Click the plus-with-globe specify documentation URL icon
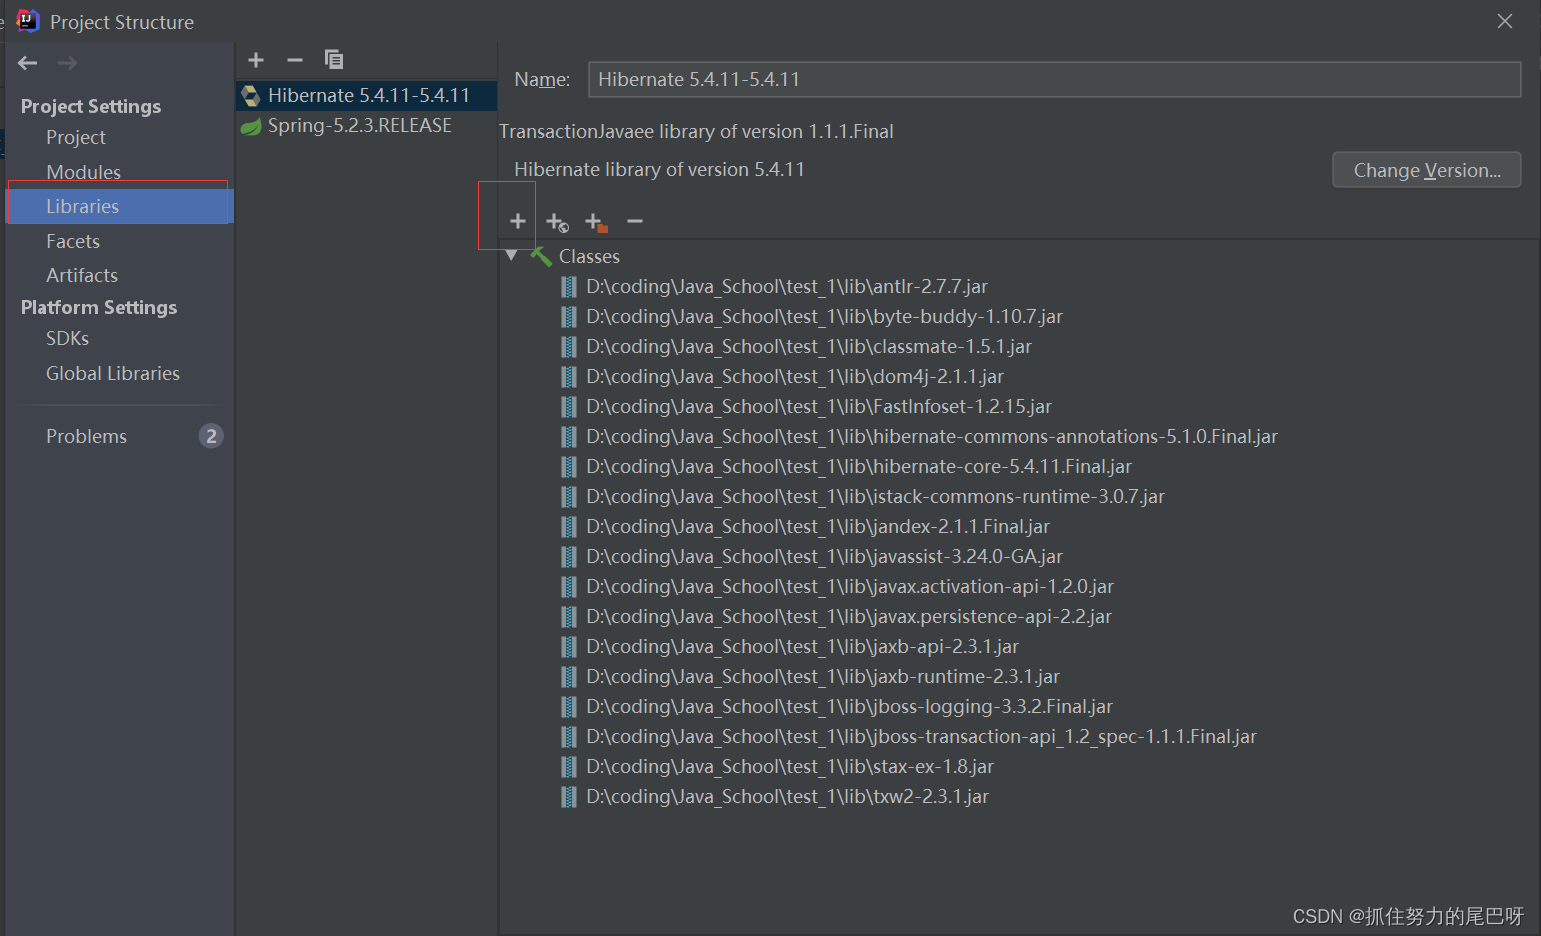 (x=557, y=222)
